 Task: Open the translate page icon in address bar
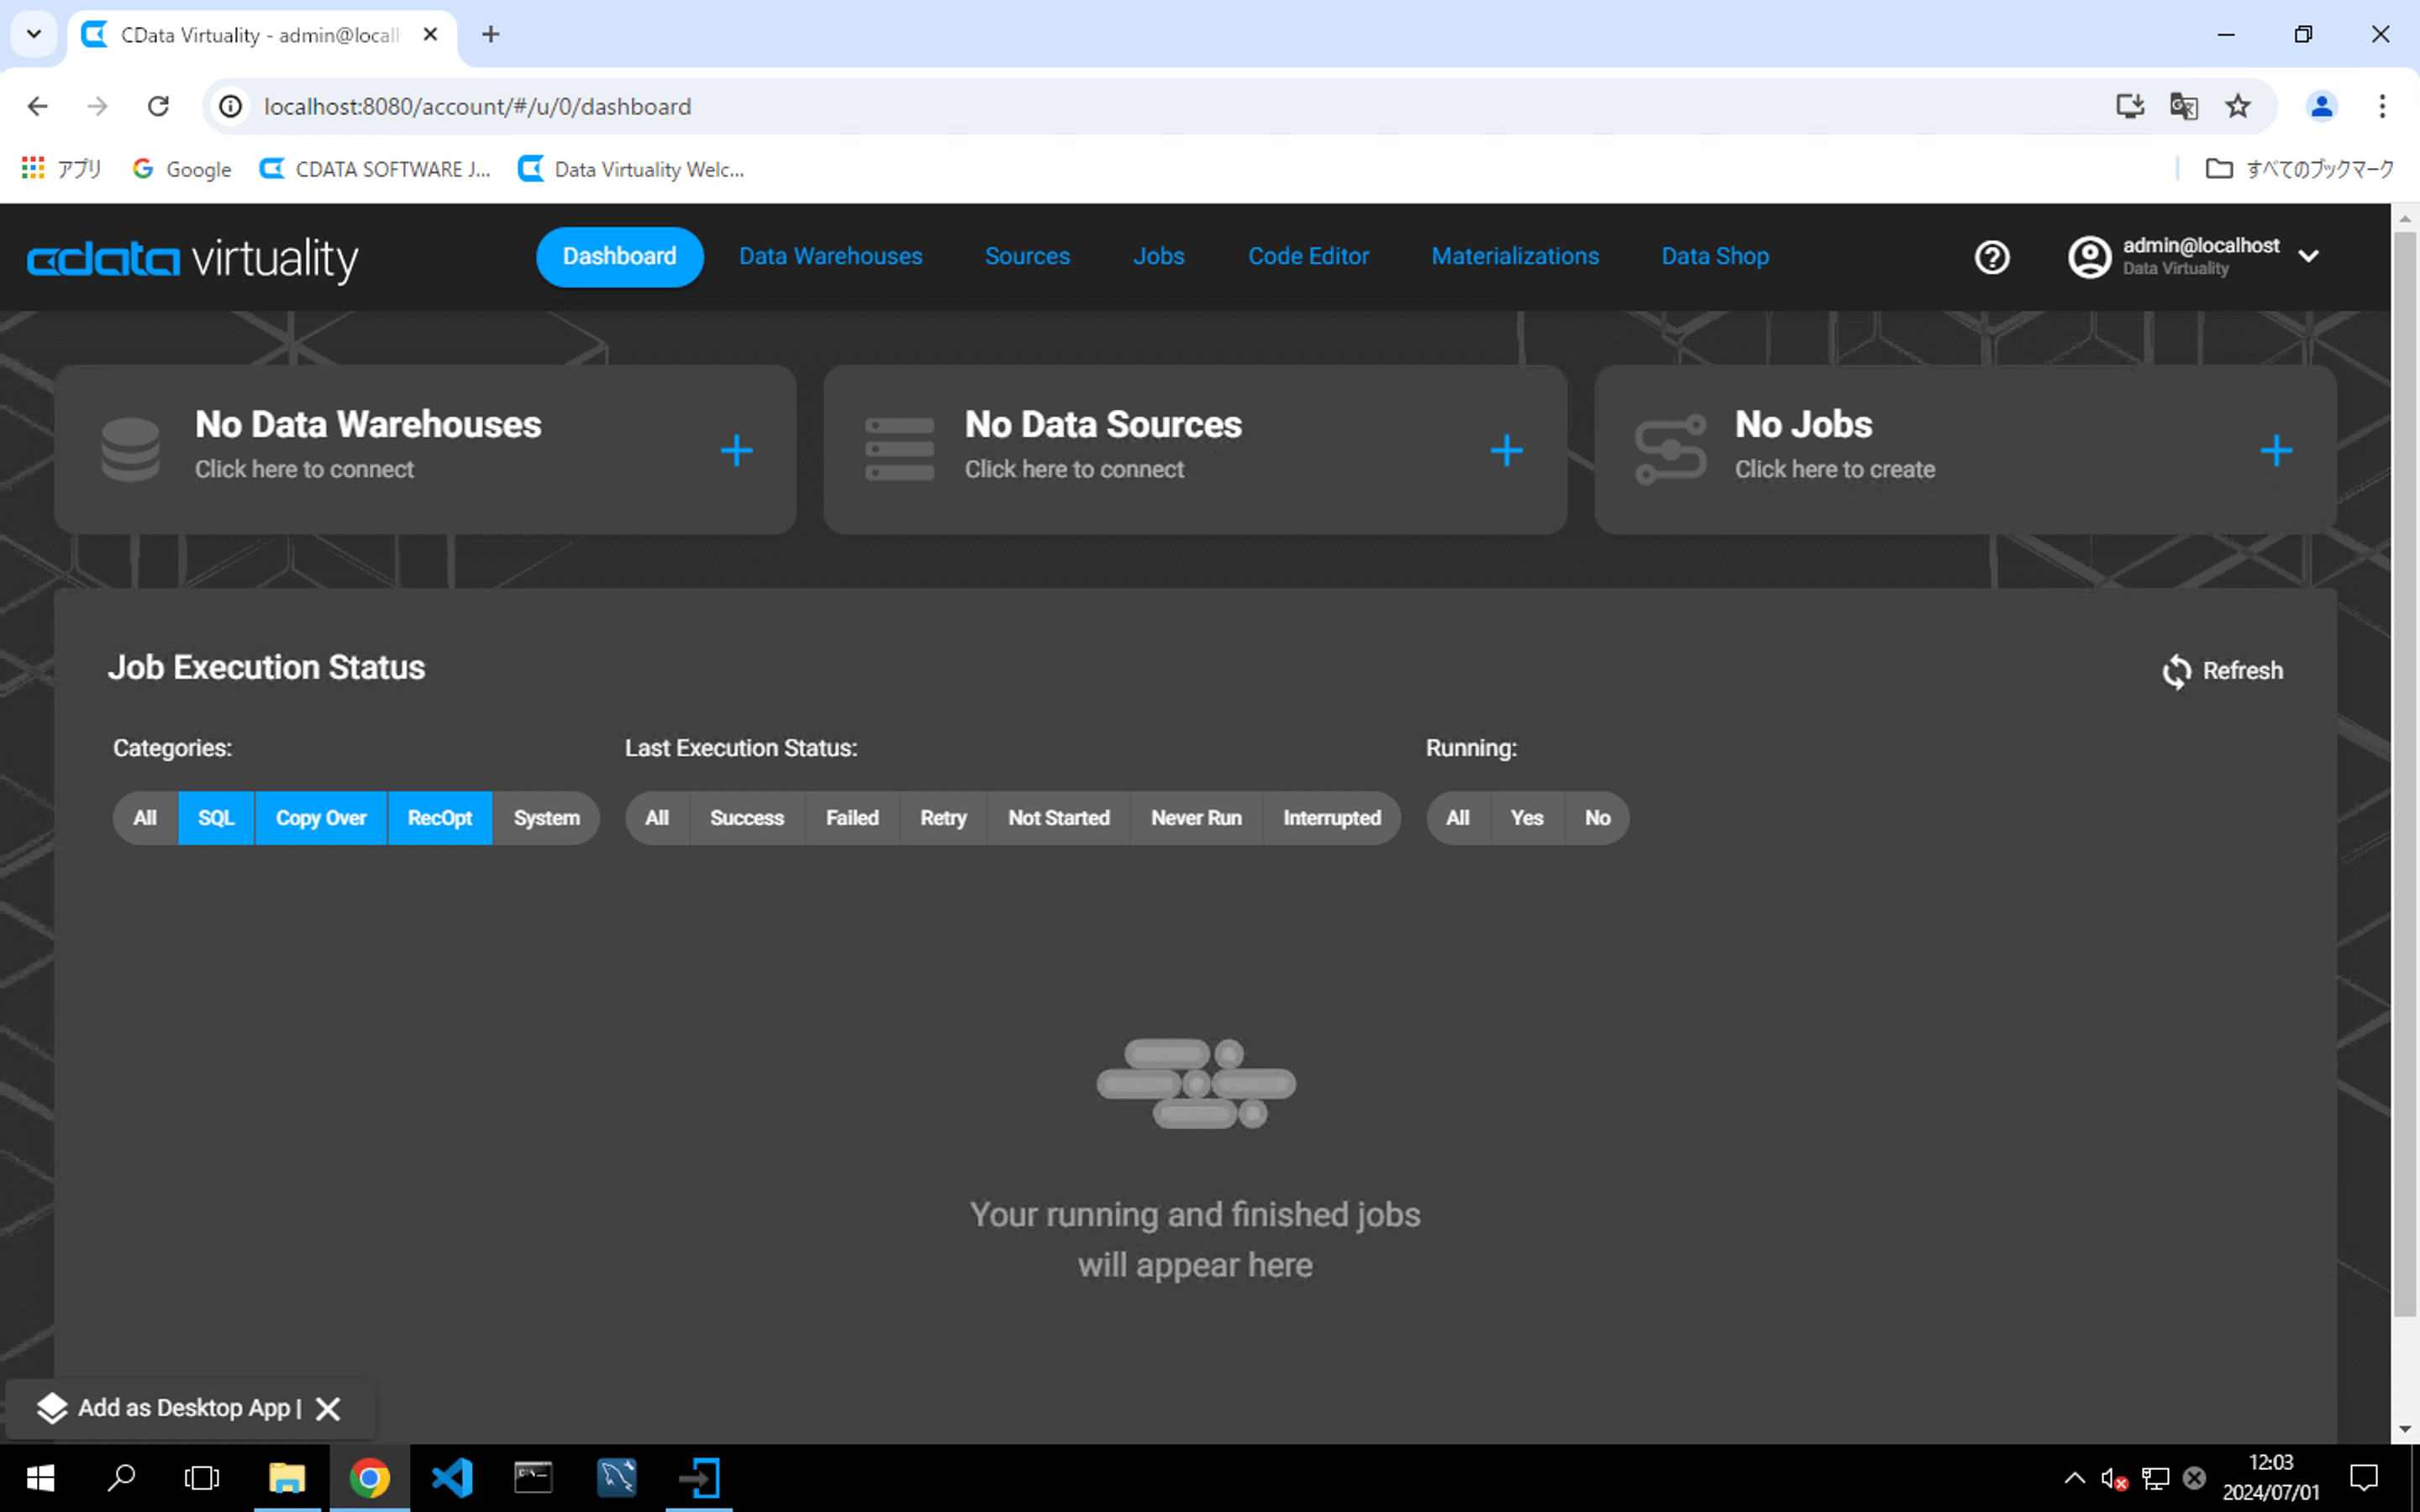coord(2183,106)
